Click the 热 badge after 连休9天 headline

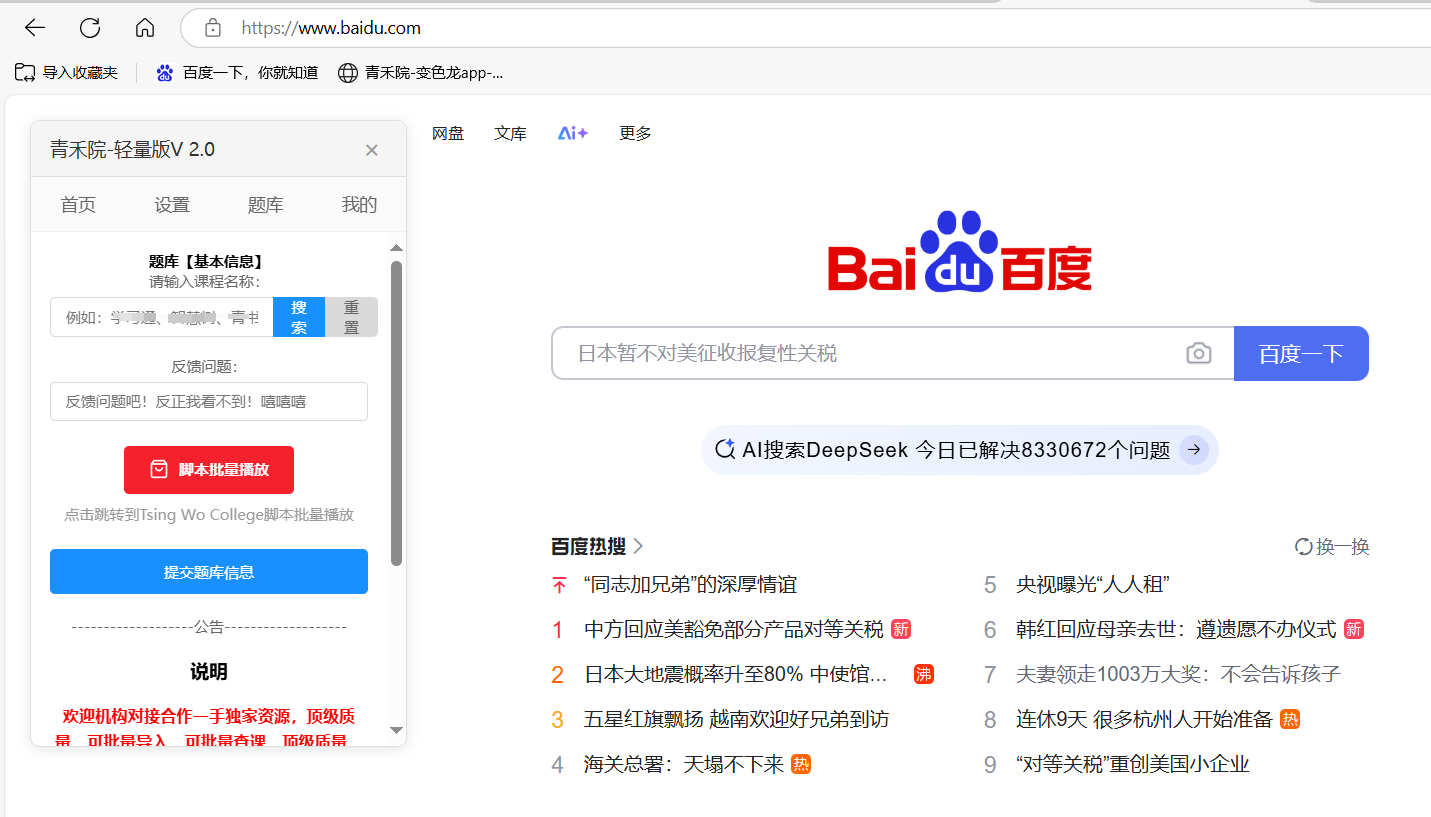coord(1290,719)
